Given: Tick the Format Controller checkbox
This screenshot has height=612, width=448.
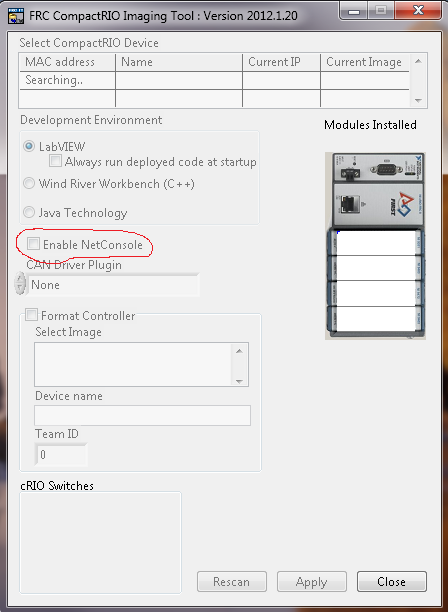Looking at the screenshot, I should tap(31, 315).
